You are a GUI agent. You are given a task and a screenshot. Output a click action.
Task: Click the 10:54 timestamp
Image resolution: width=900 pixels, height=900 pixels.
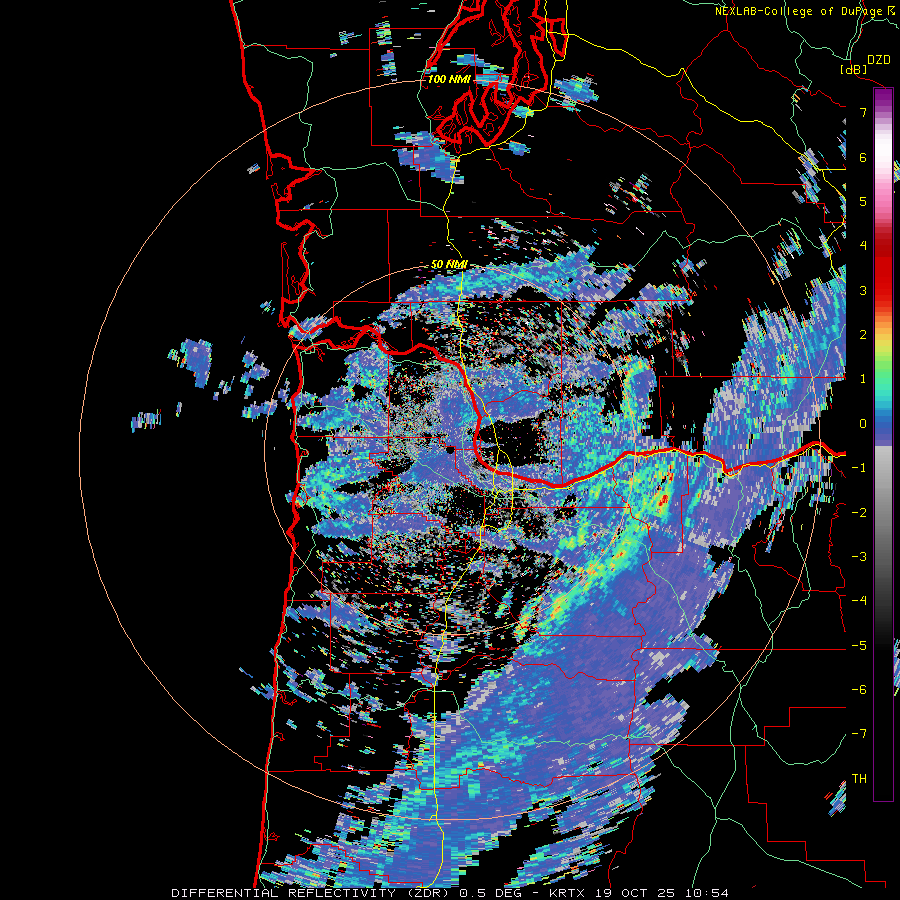click(709, 893)
